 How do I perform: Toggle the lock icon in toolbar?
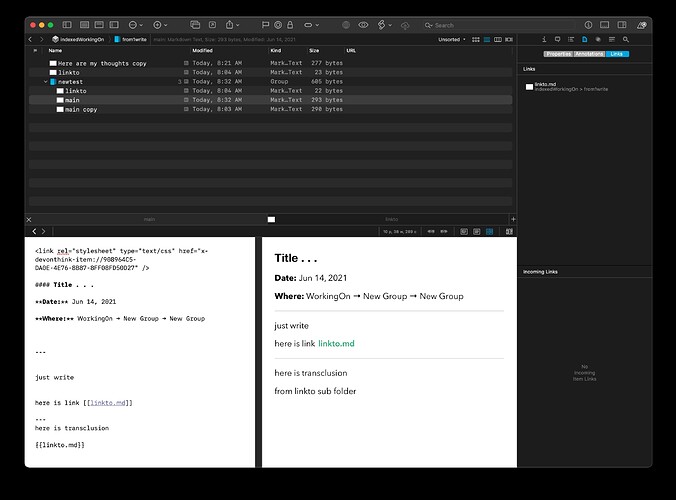coord(290,25)
